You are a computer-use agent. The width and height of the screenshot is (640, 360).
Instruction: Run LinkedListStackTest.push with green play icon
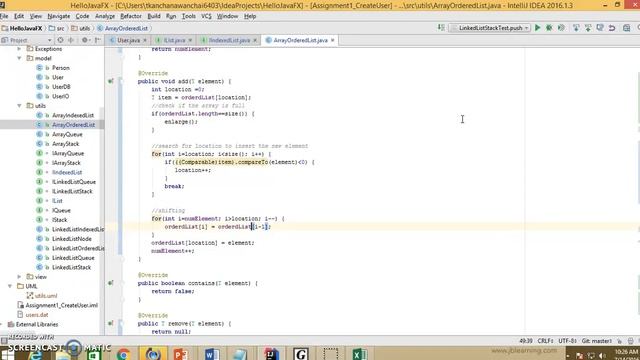pos(538,28)
